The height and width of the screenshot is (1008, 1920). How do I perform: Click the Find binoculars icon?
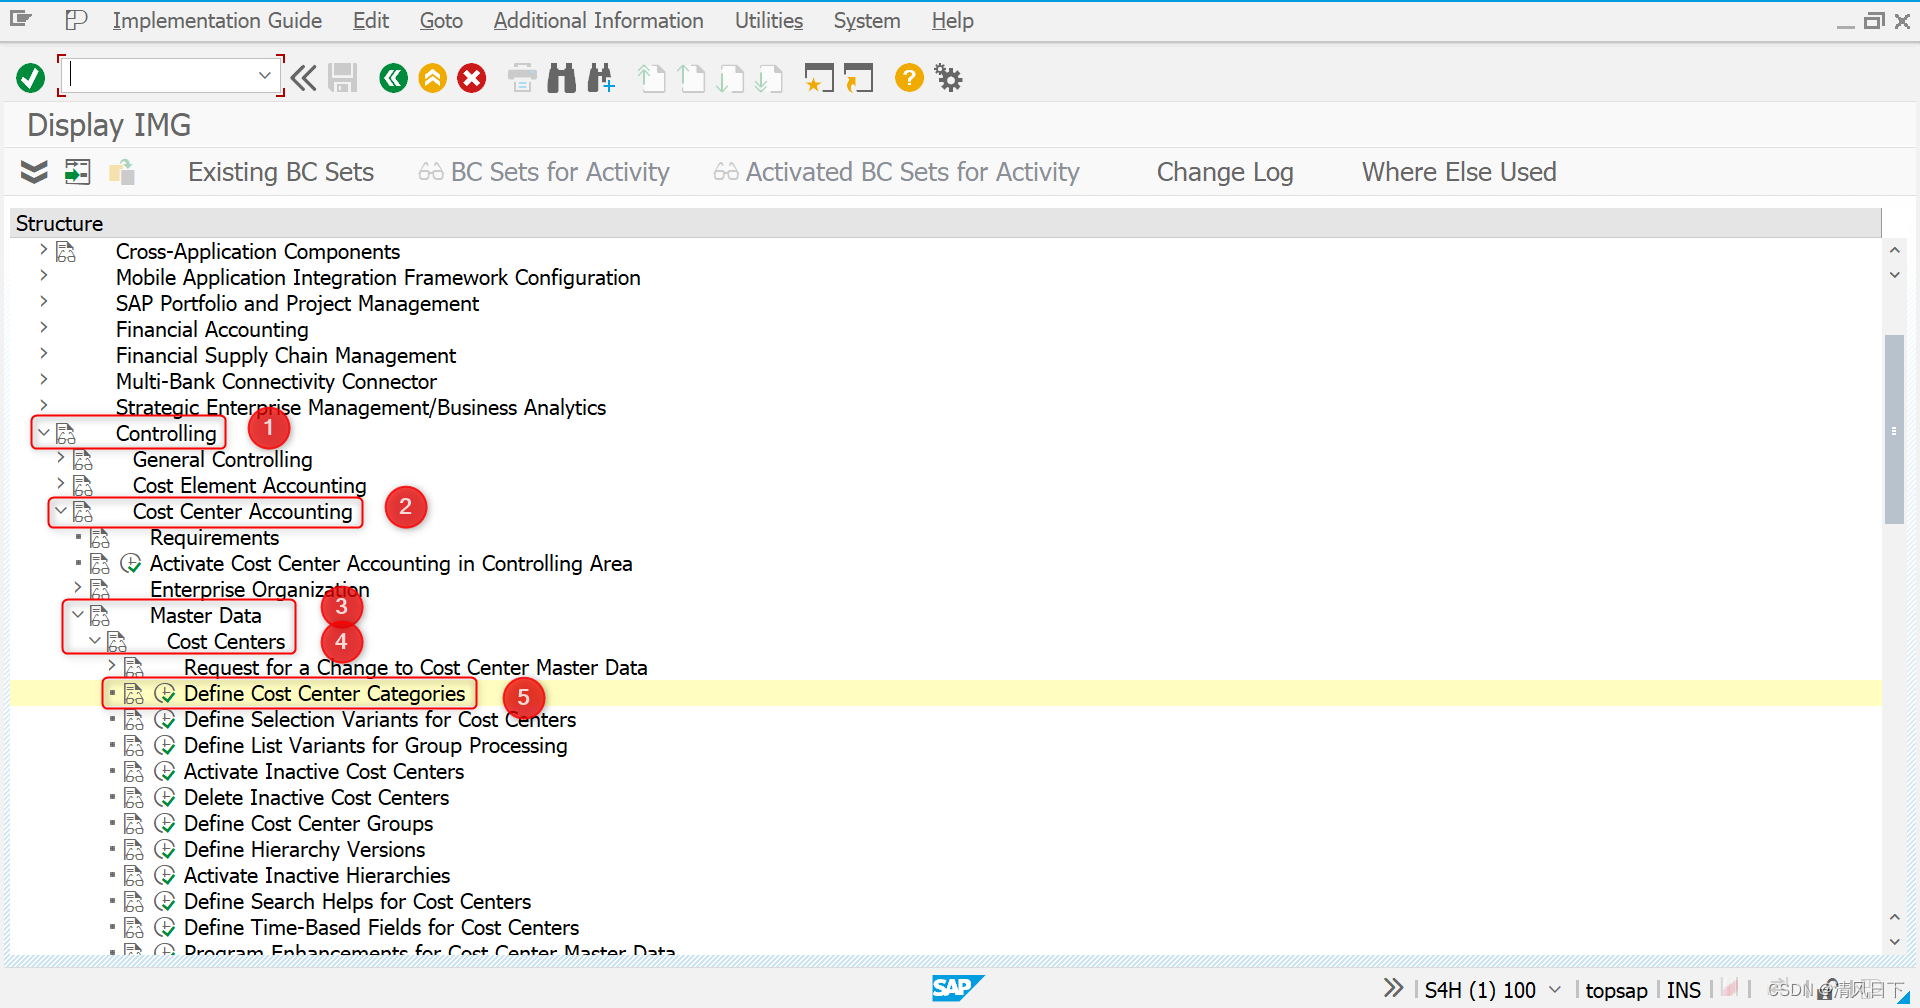[x=562, y=78]
